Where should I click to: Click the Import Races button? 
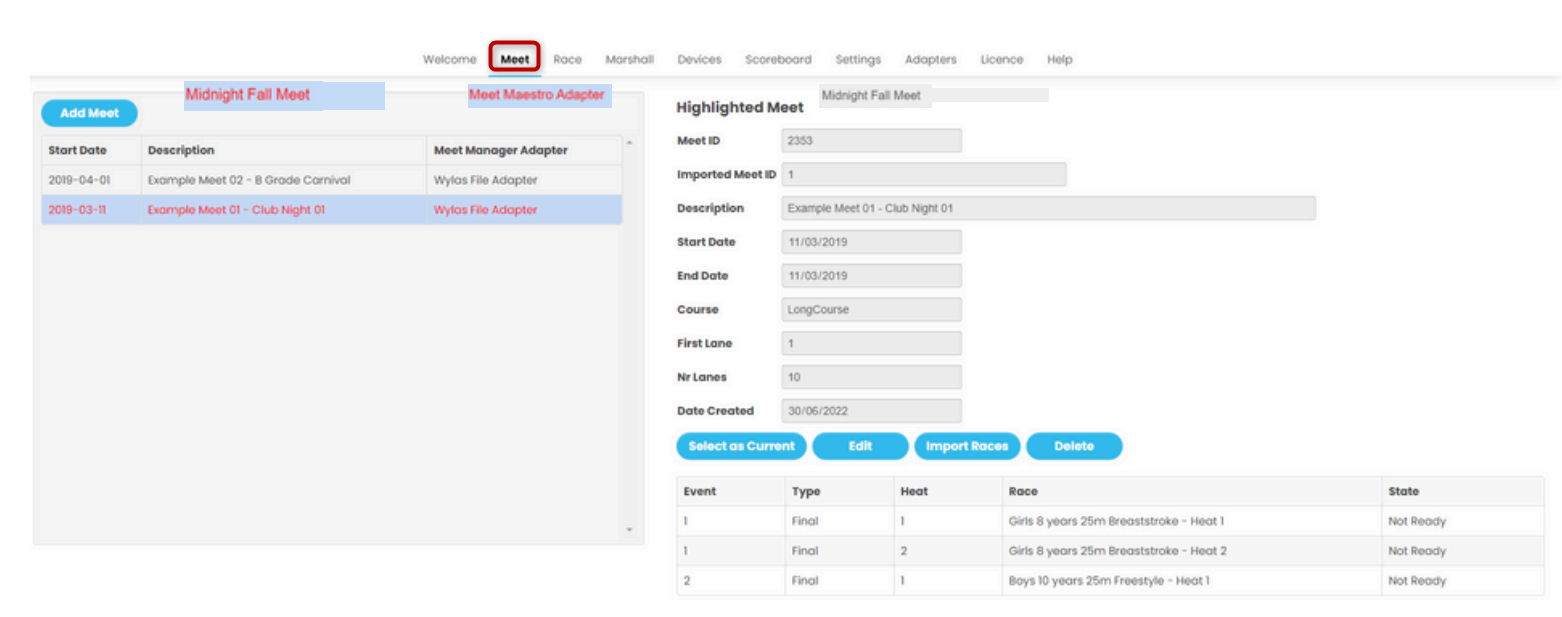pyautogui.click(x=966, y=447)
